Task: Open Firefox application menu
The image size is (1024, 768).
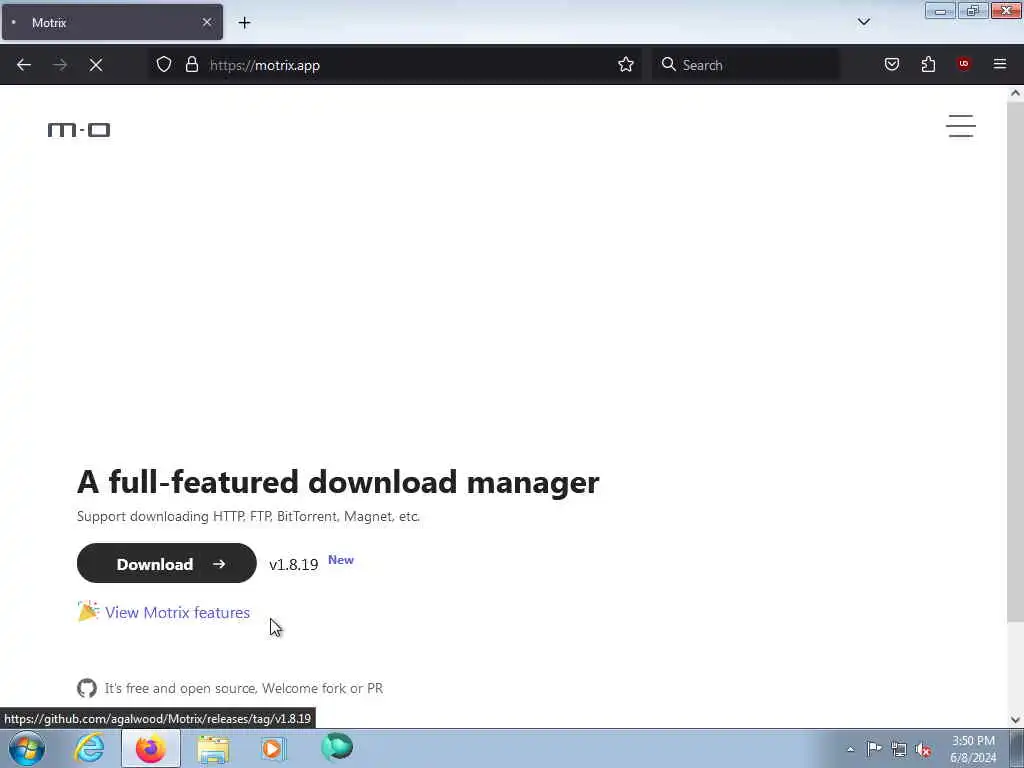Action: [1000, 64]
